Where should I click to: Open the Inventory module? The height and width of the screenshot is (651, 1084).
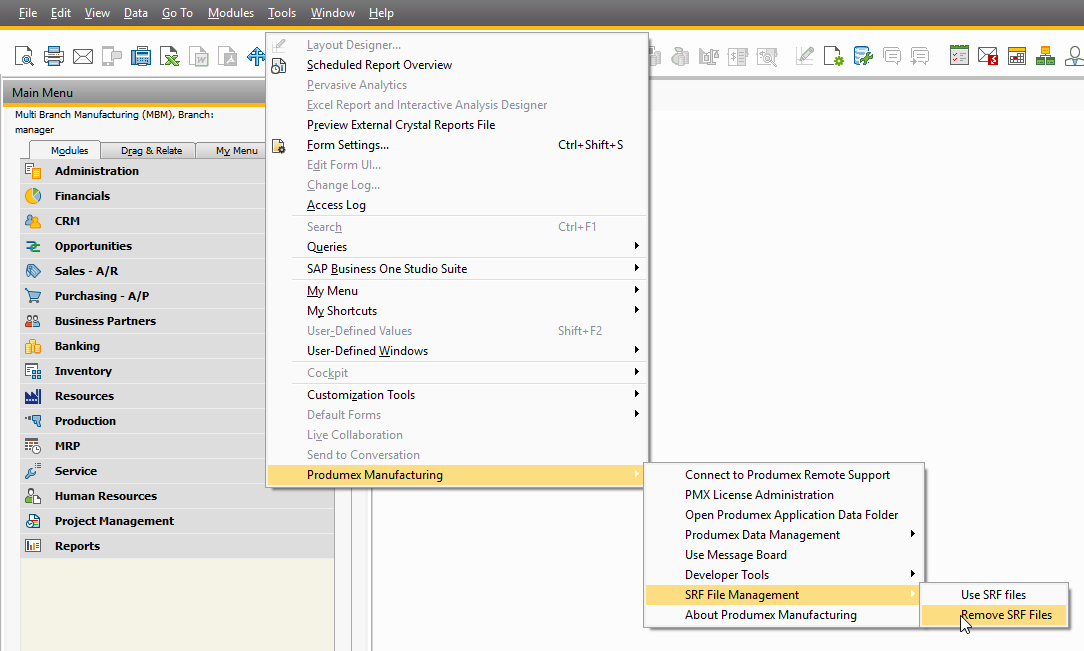point(83,371)
